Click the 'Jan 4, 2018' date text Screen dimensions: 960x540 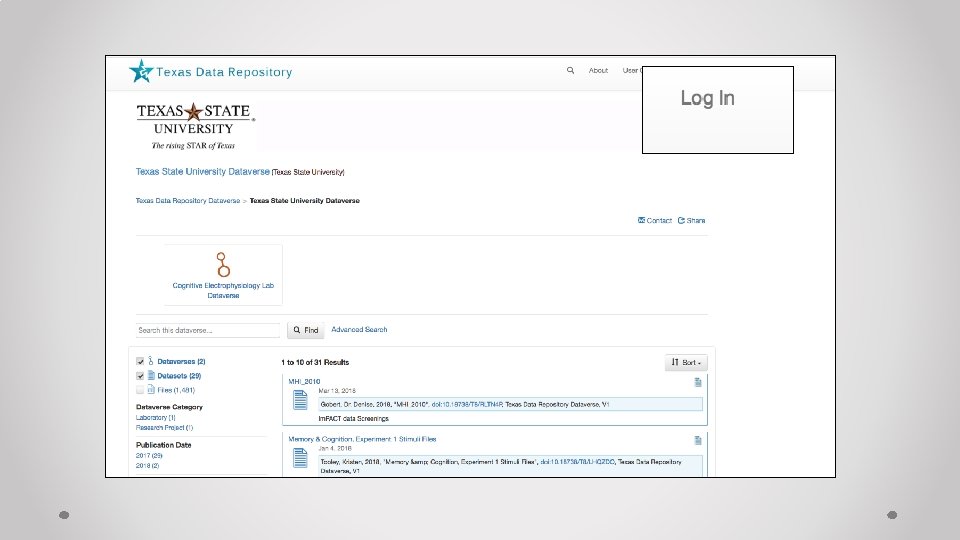(x=335, y=448)
